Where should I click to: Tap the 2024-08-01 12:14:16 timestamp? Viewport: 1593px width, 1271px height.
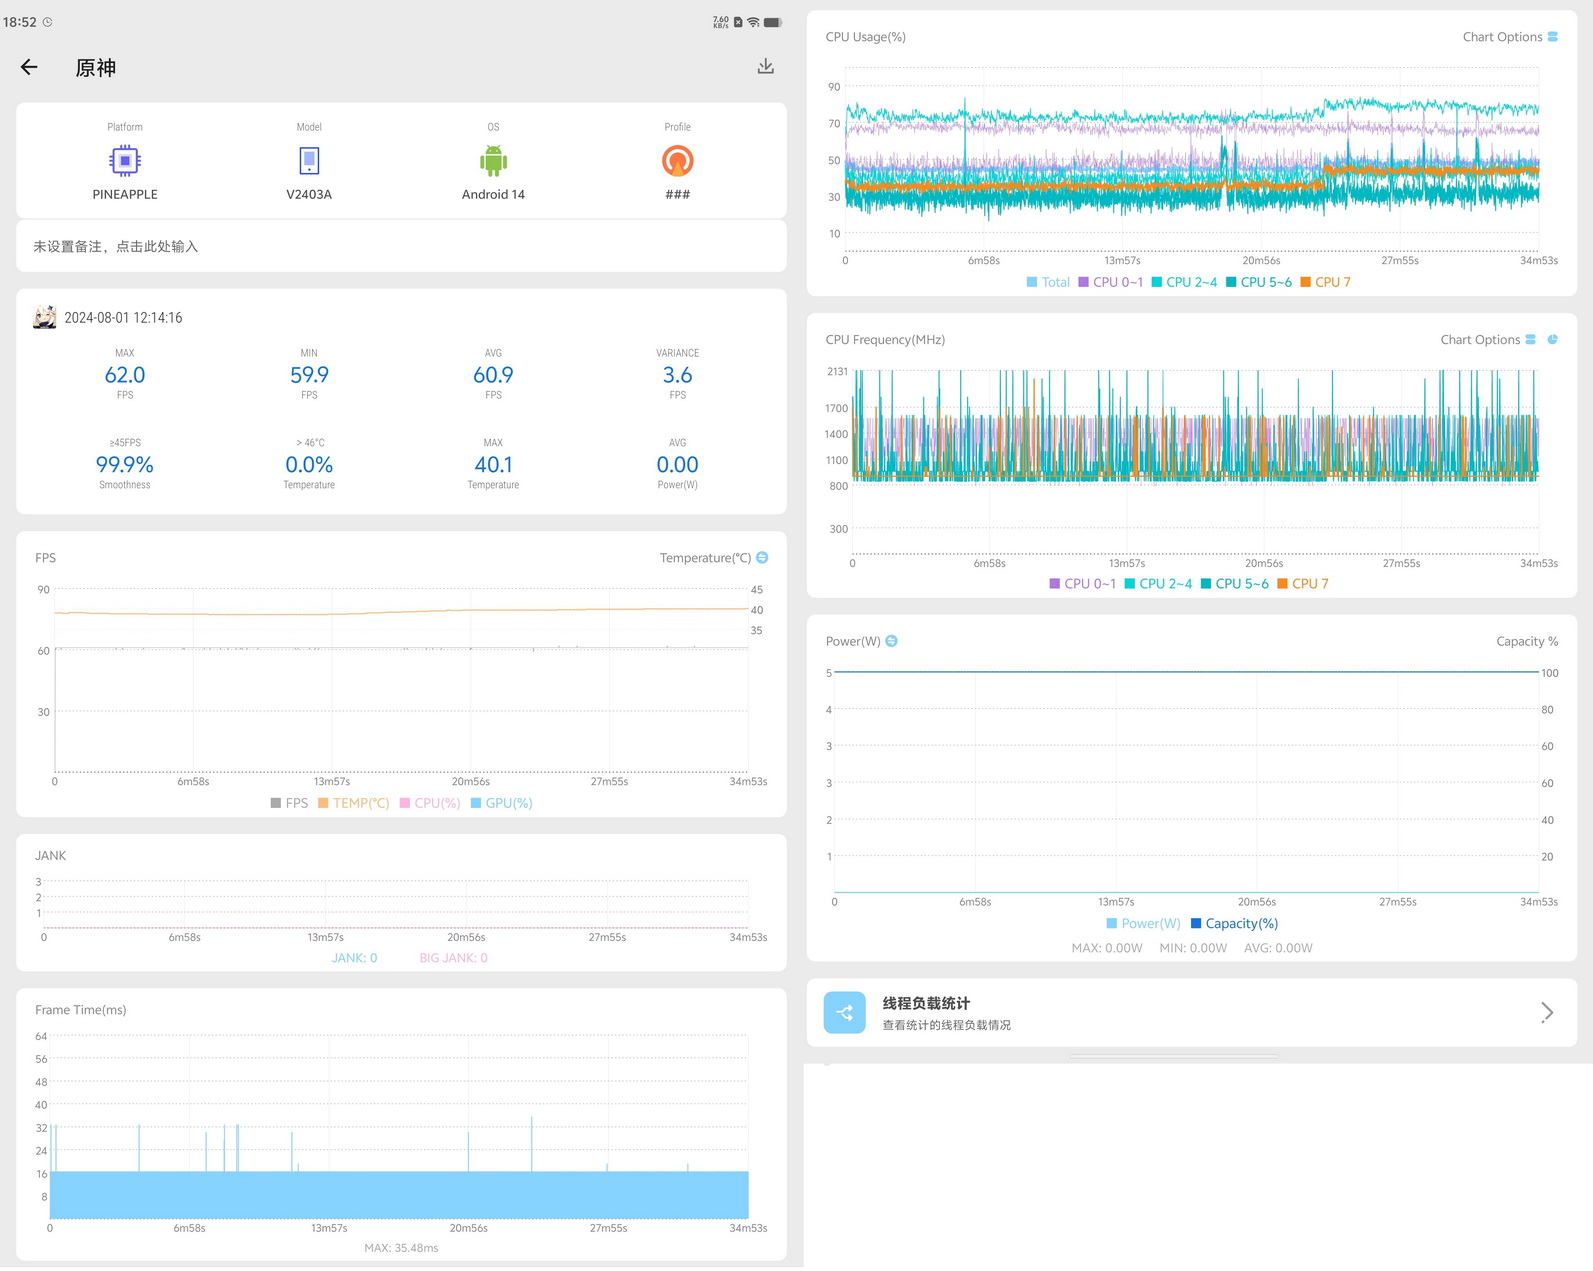coord(123,318)
